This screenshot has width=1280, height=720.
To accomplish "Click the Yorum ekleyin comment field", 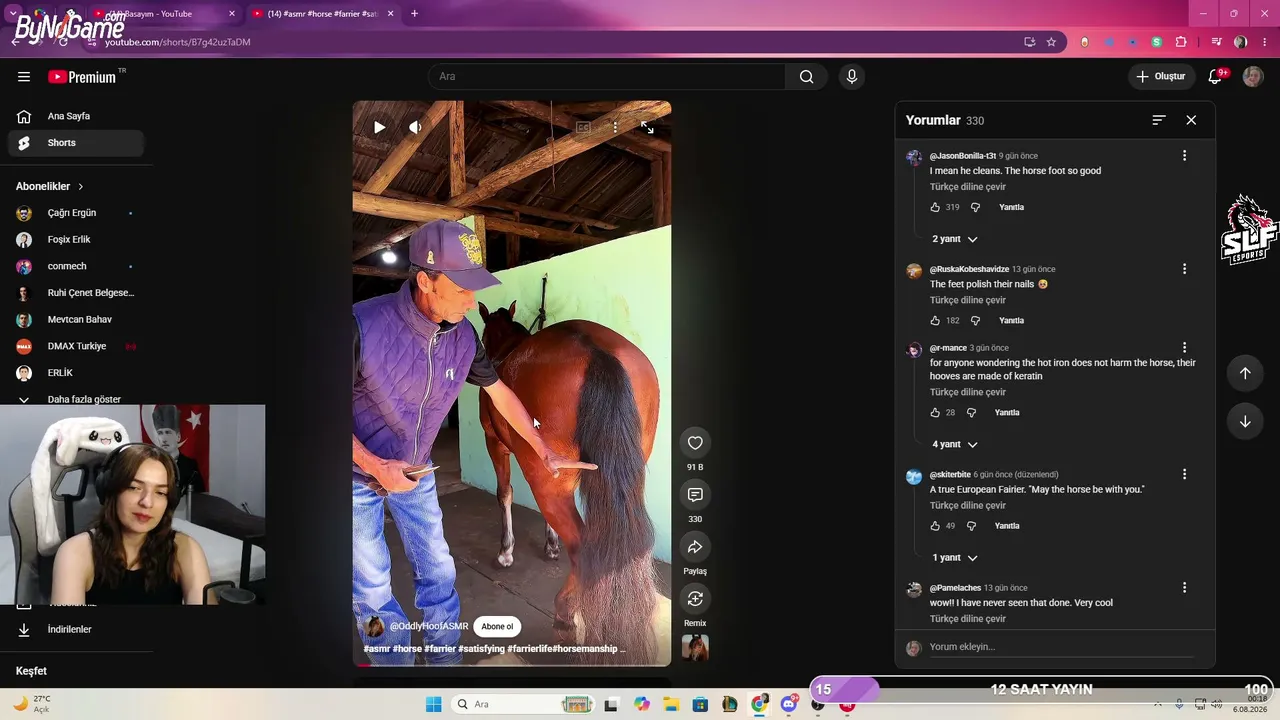I will point(1061,647).
